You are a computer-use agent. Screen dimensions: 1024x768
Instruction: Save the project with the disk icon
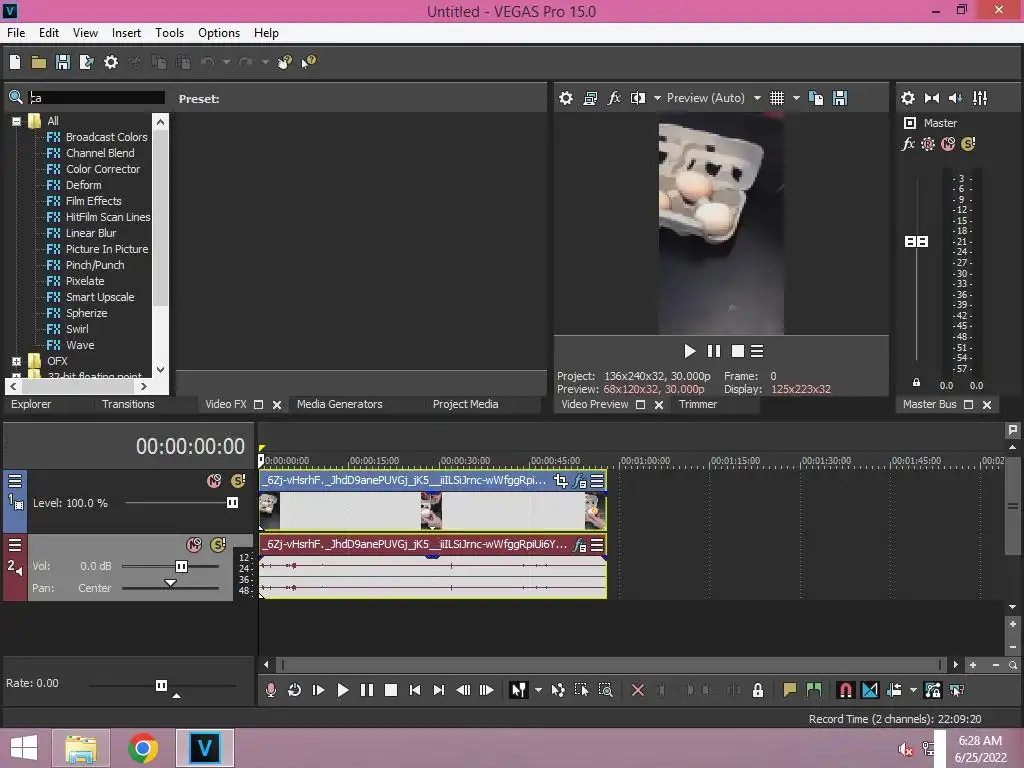(x=63, y=62)
